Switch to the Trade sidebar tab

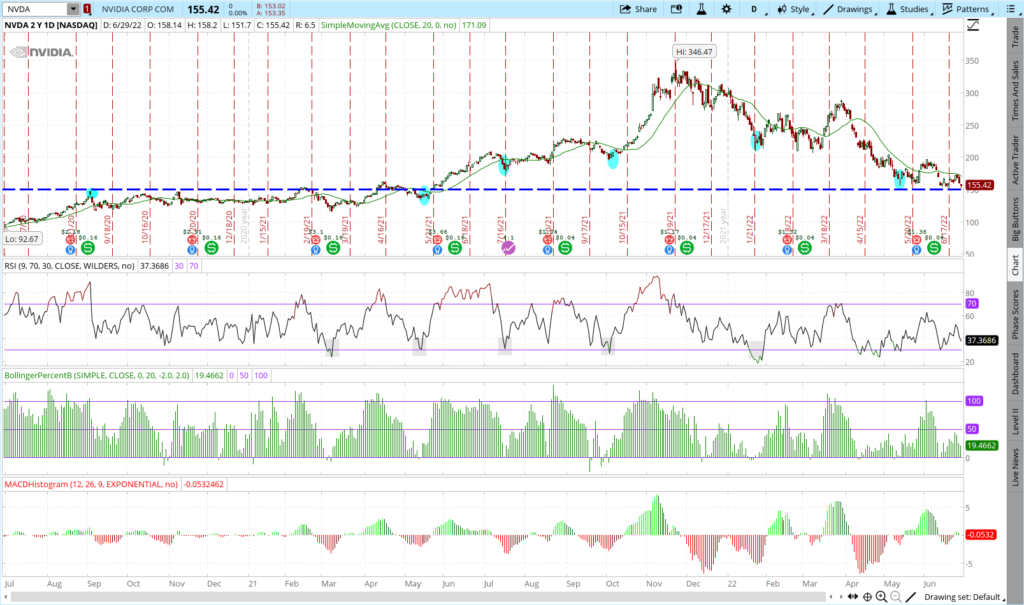[1014, 36]
